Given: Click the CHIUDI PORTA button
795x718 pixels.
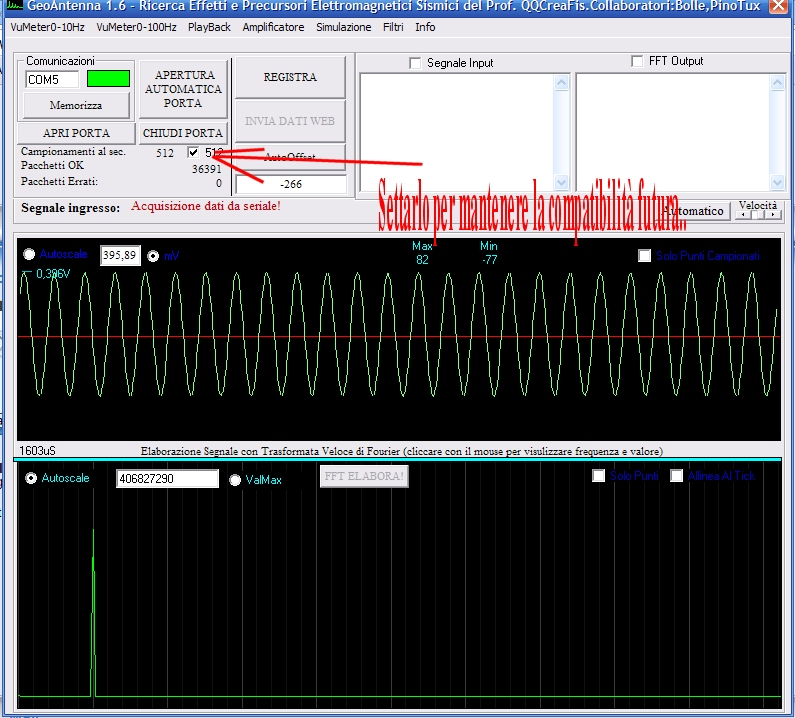Looking at the screenshot, I should point(183,133).
